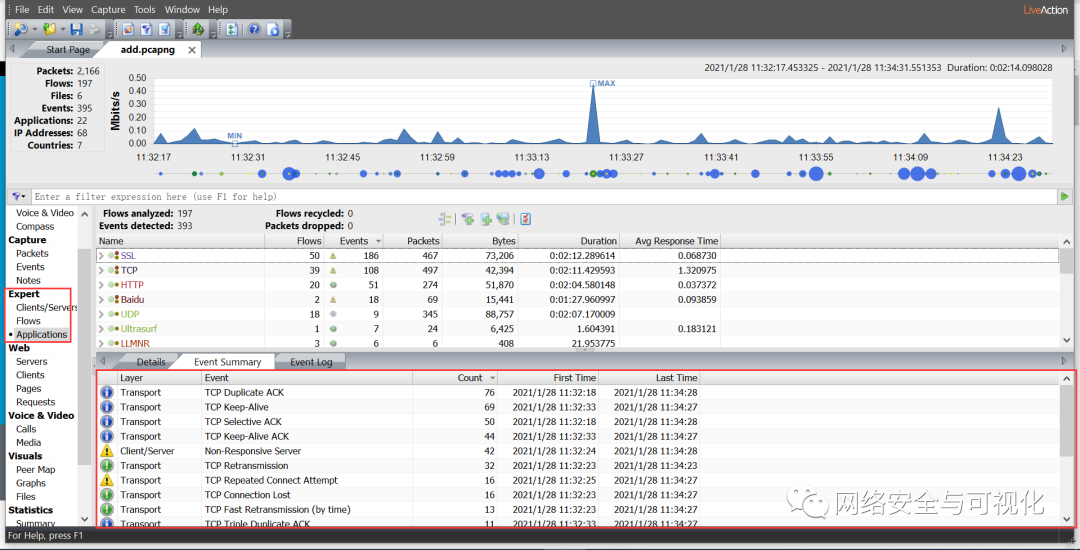
Task: Click the filter expression input field
Action: tap(544, 197)
